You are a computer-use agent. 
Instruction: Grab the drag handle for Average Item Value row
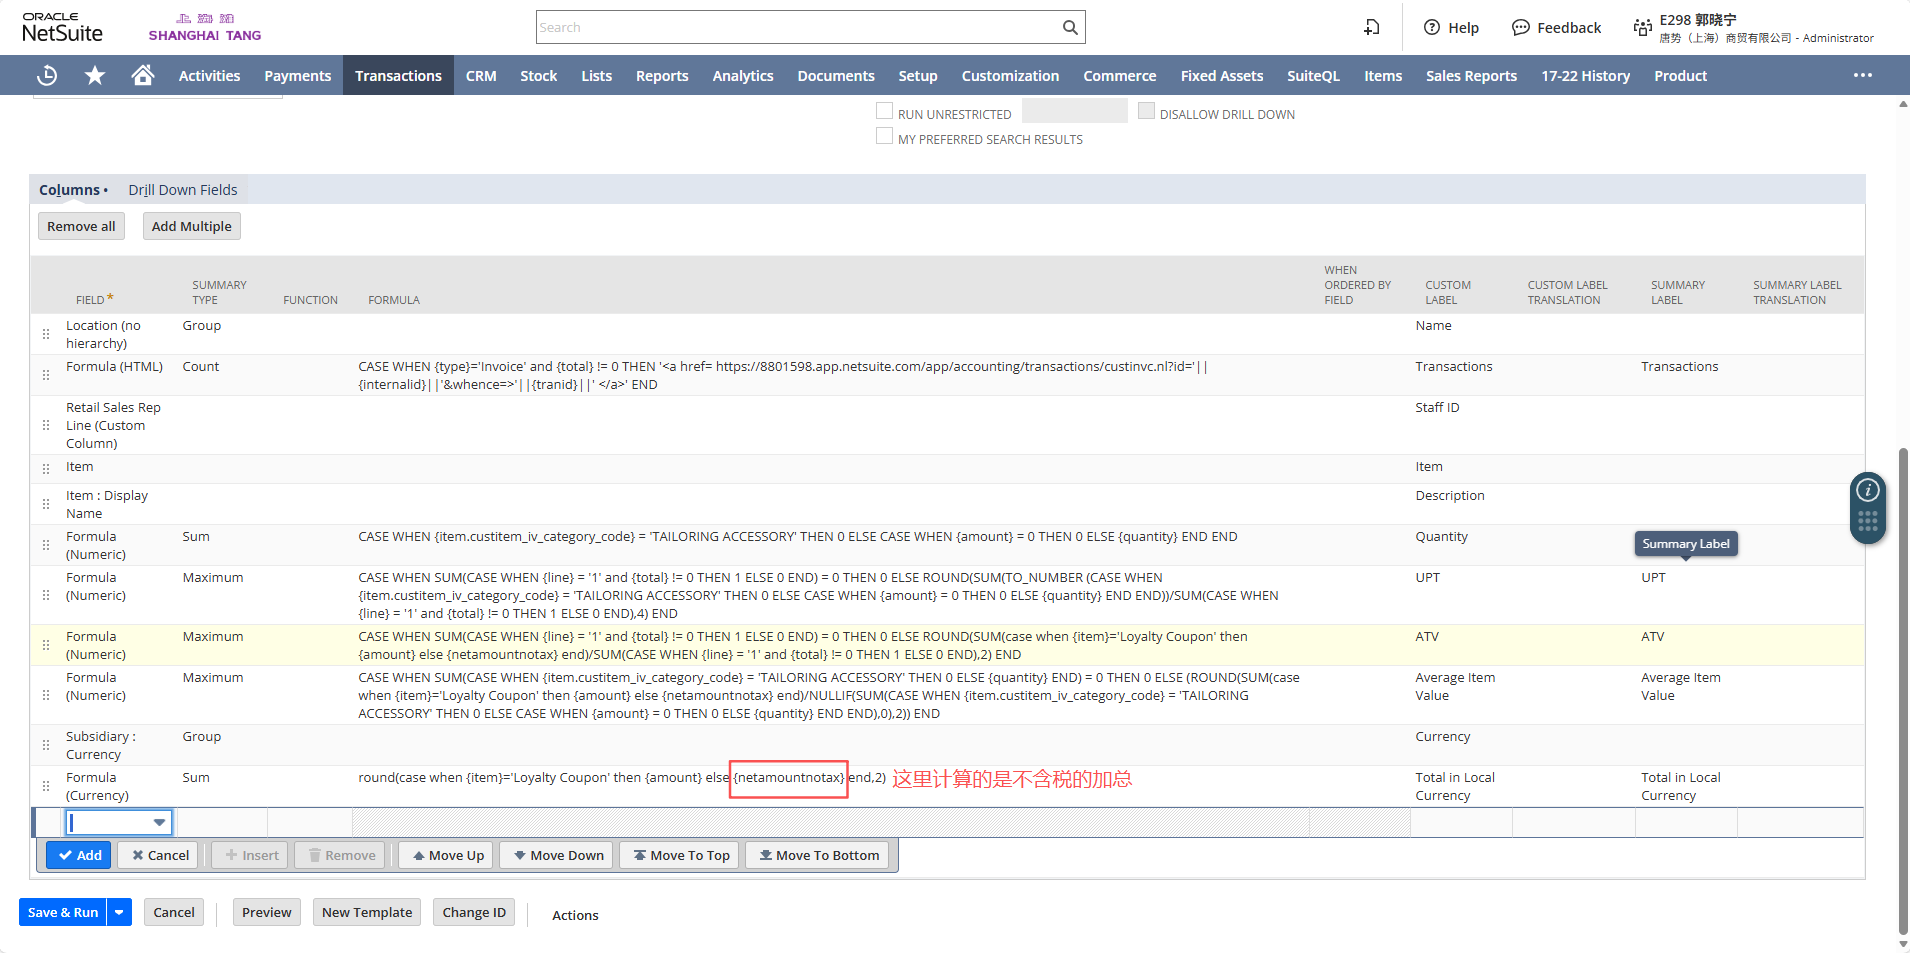[46, 695]
